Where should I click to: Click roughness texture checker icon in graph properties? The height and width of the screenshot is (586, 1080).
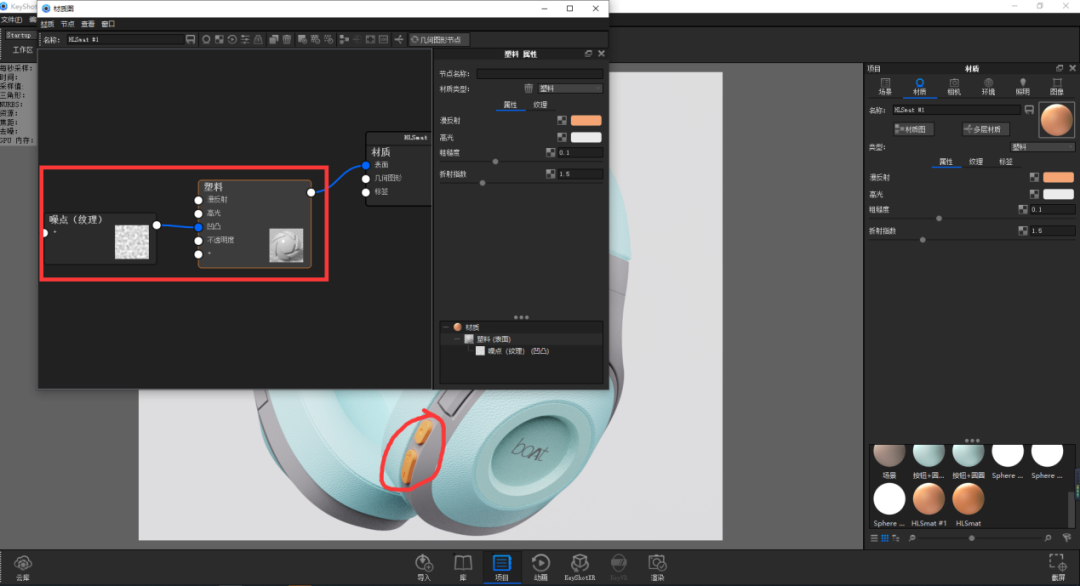tap(550, 153)
